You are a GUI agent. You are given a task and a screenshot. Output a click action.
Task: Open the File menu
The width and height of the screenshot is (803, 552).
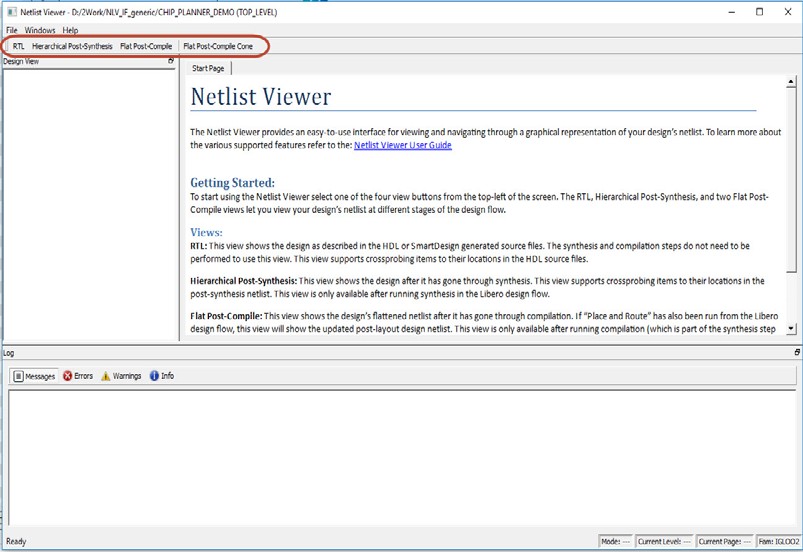pyautogui.click(x=12, y=30)
